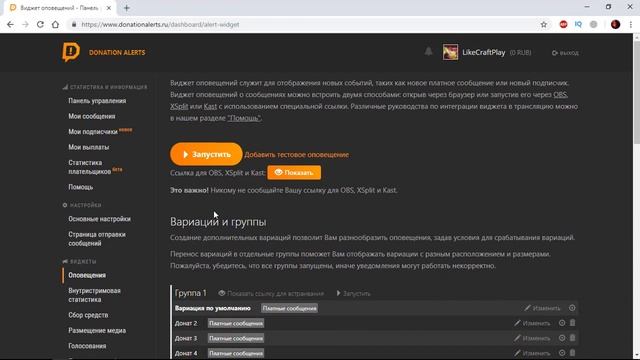Click the orange Запустить button
The image size is (640, 360).
click(x=206, y=154)
